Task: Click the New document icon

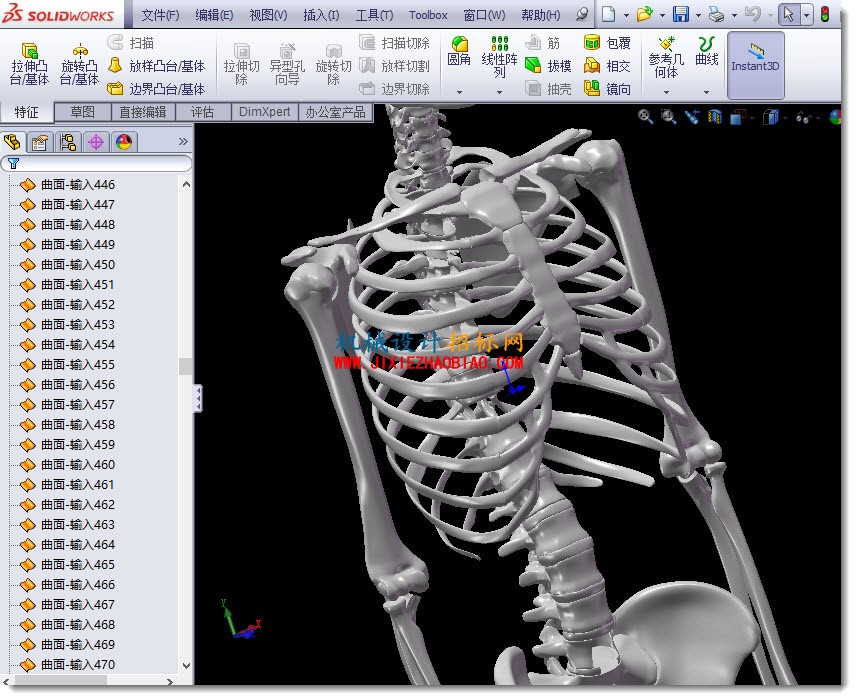Action: pyautogui.click(x=609, y=14)
